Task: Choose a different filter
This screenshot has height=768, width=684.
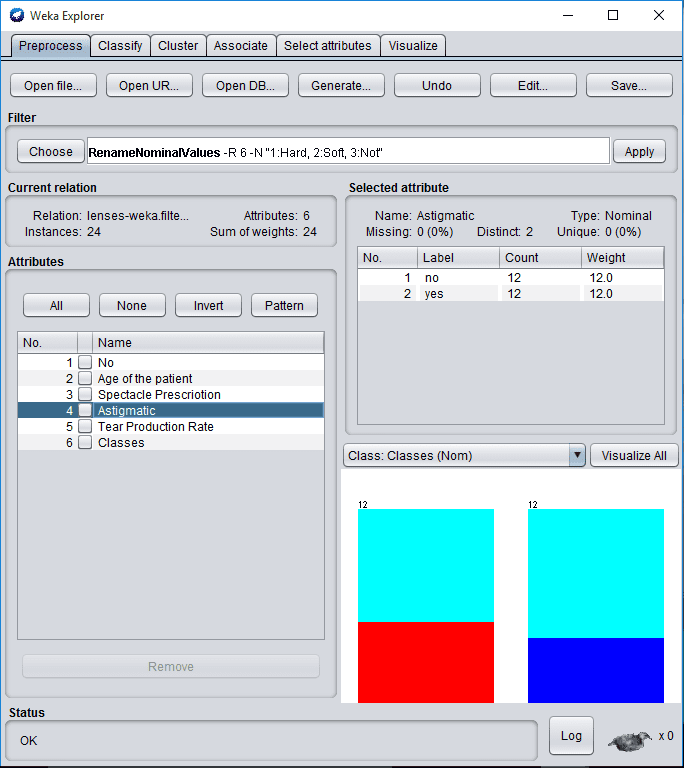Action: click(x=50, y=151)
